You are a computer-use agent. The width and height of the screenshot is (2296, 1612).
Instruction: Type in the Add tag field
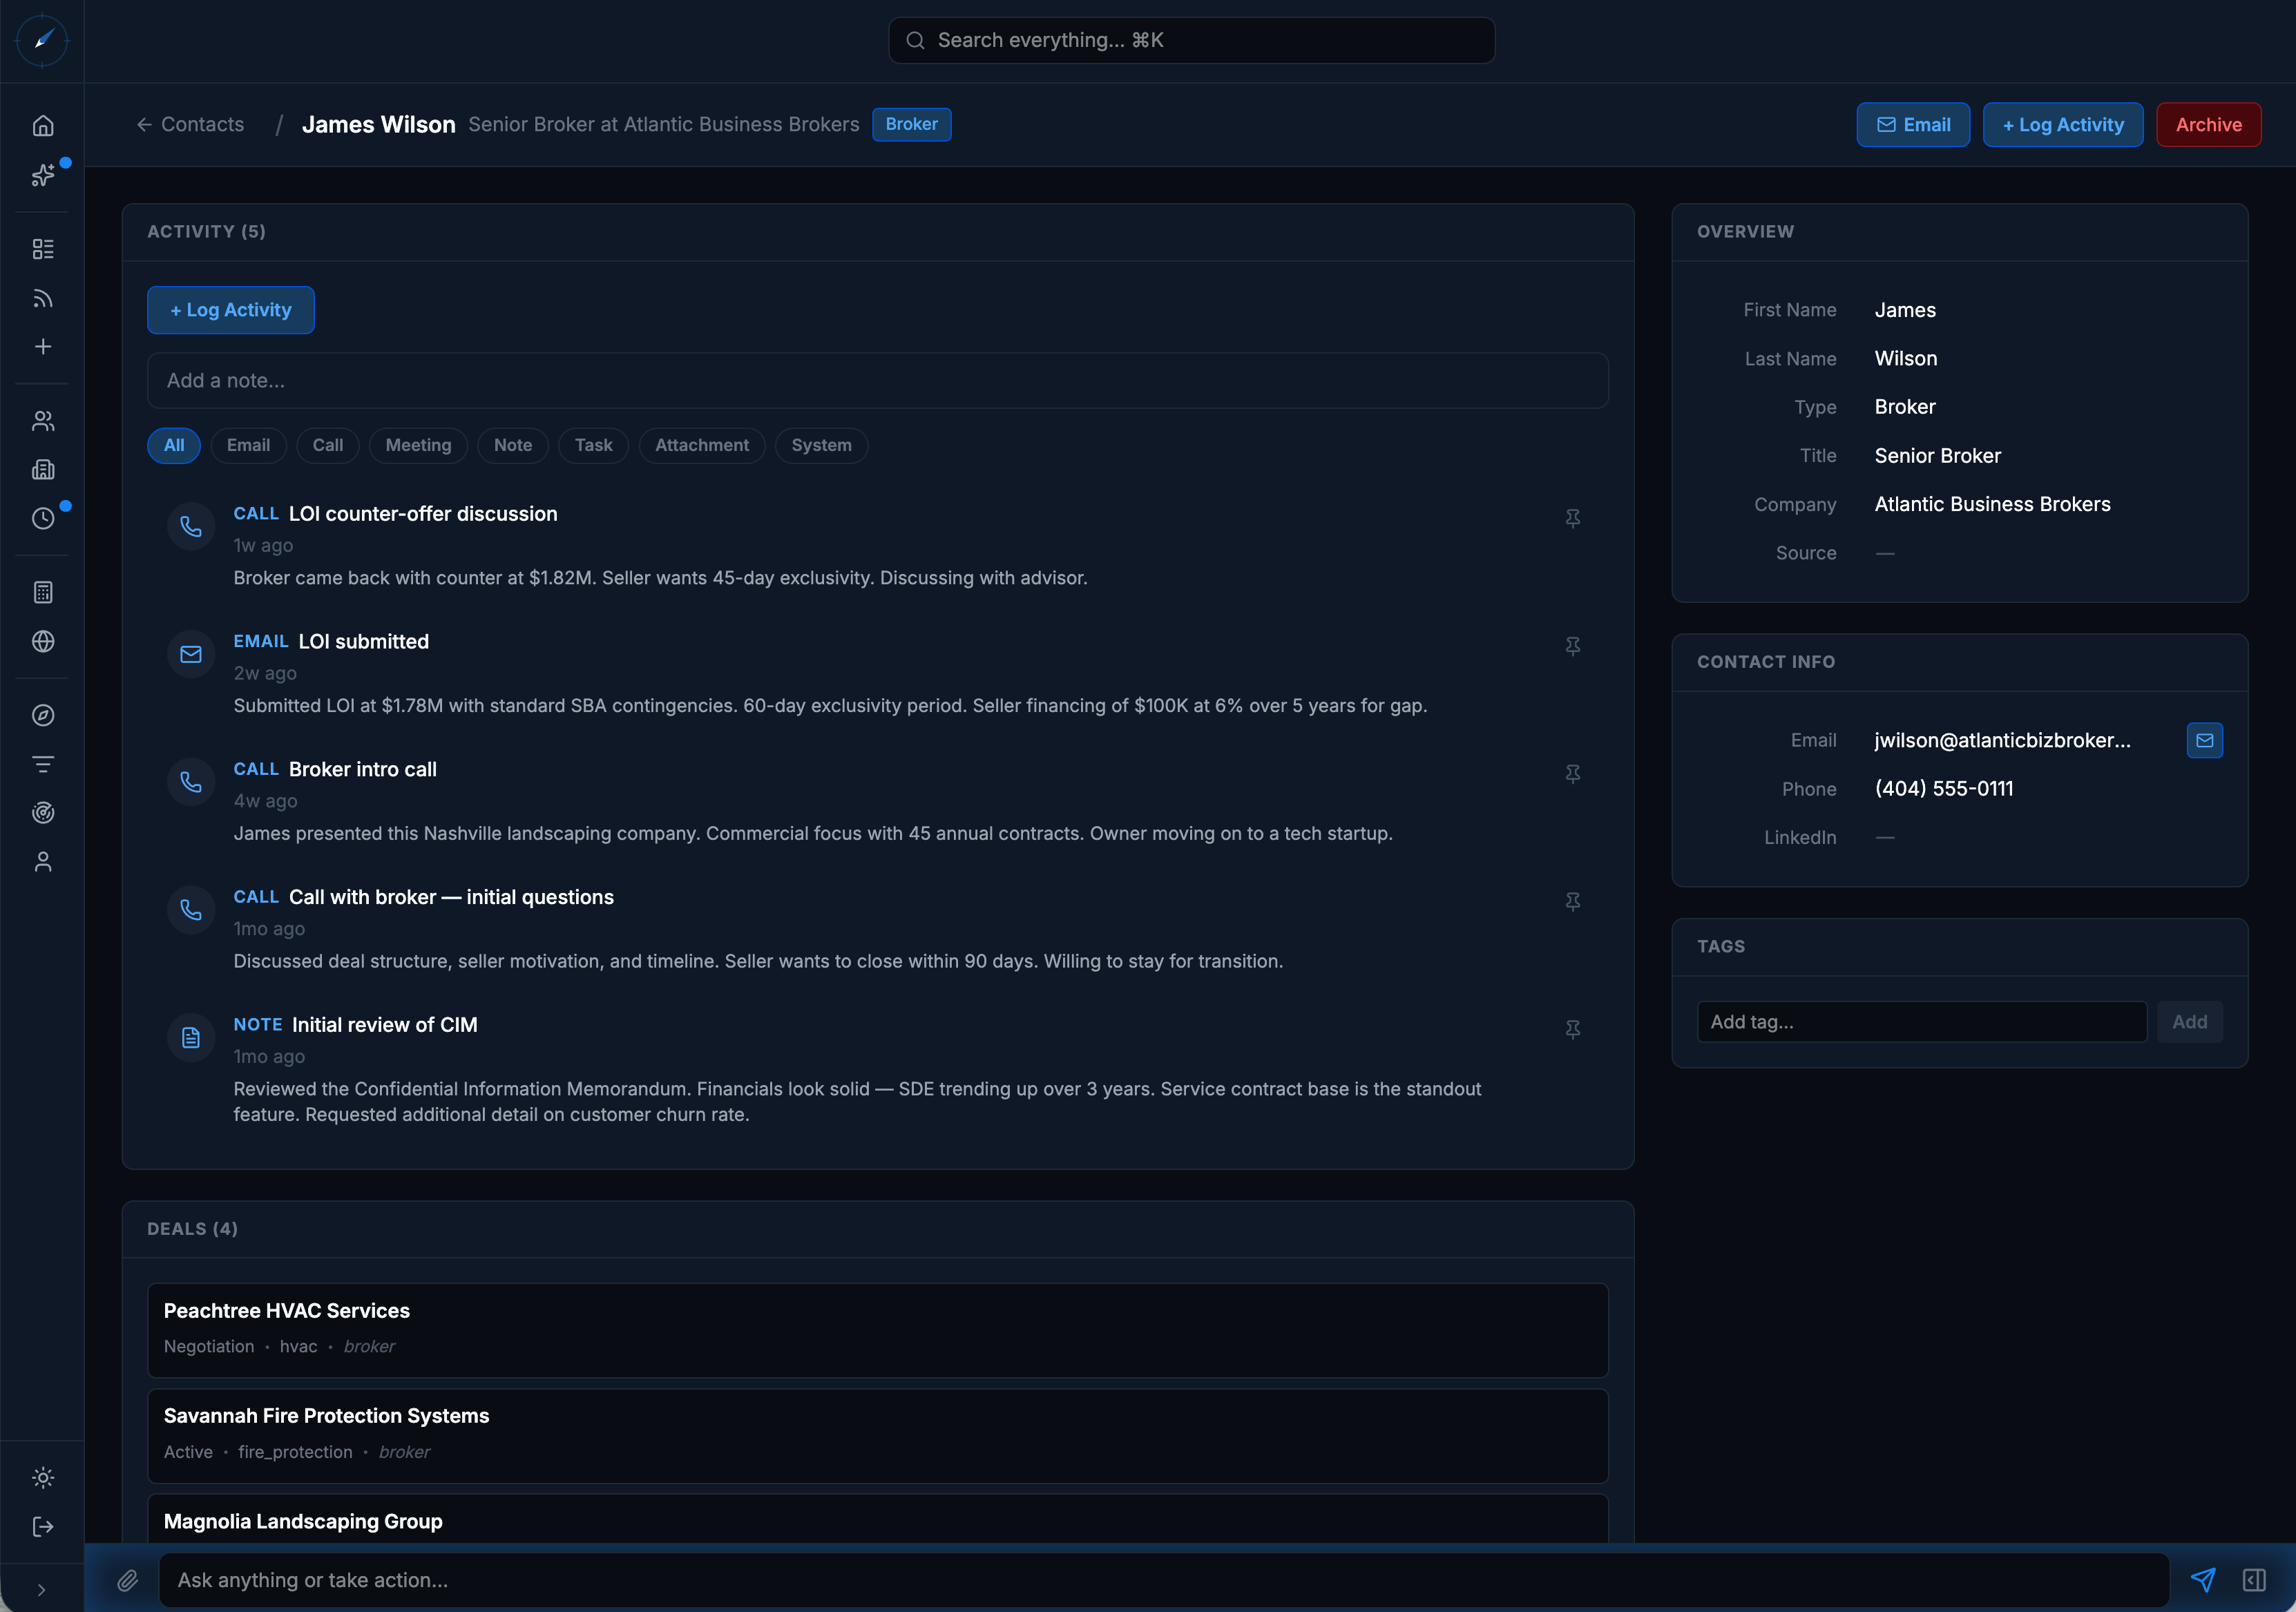1921,1021
